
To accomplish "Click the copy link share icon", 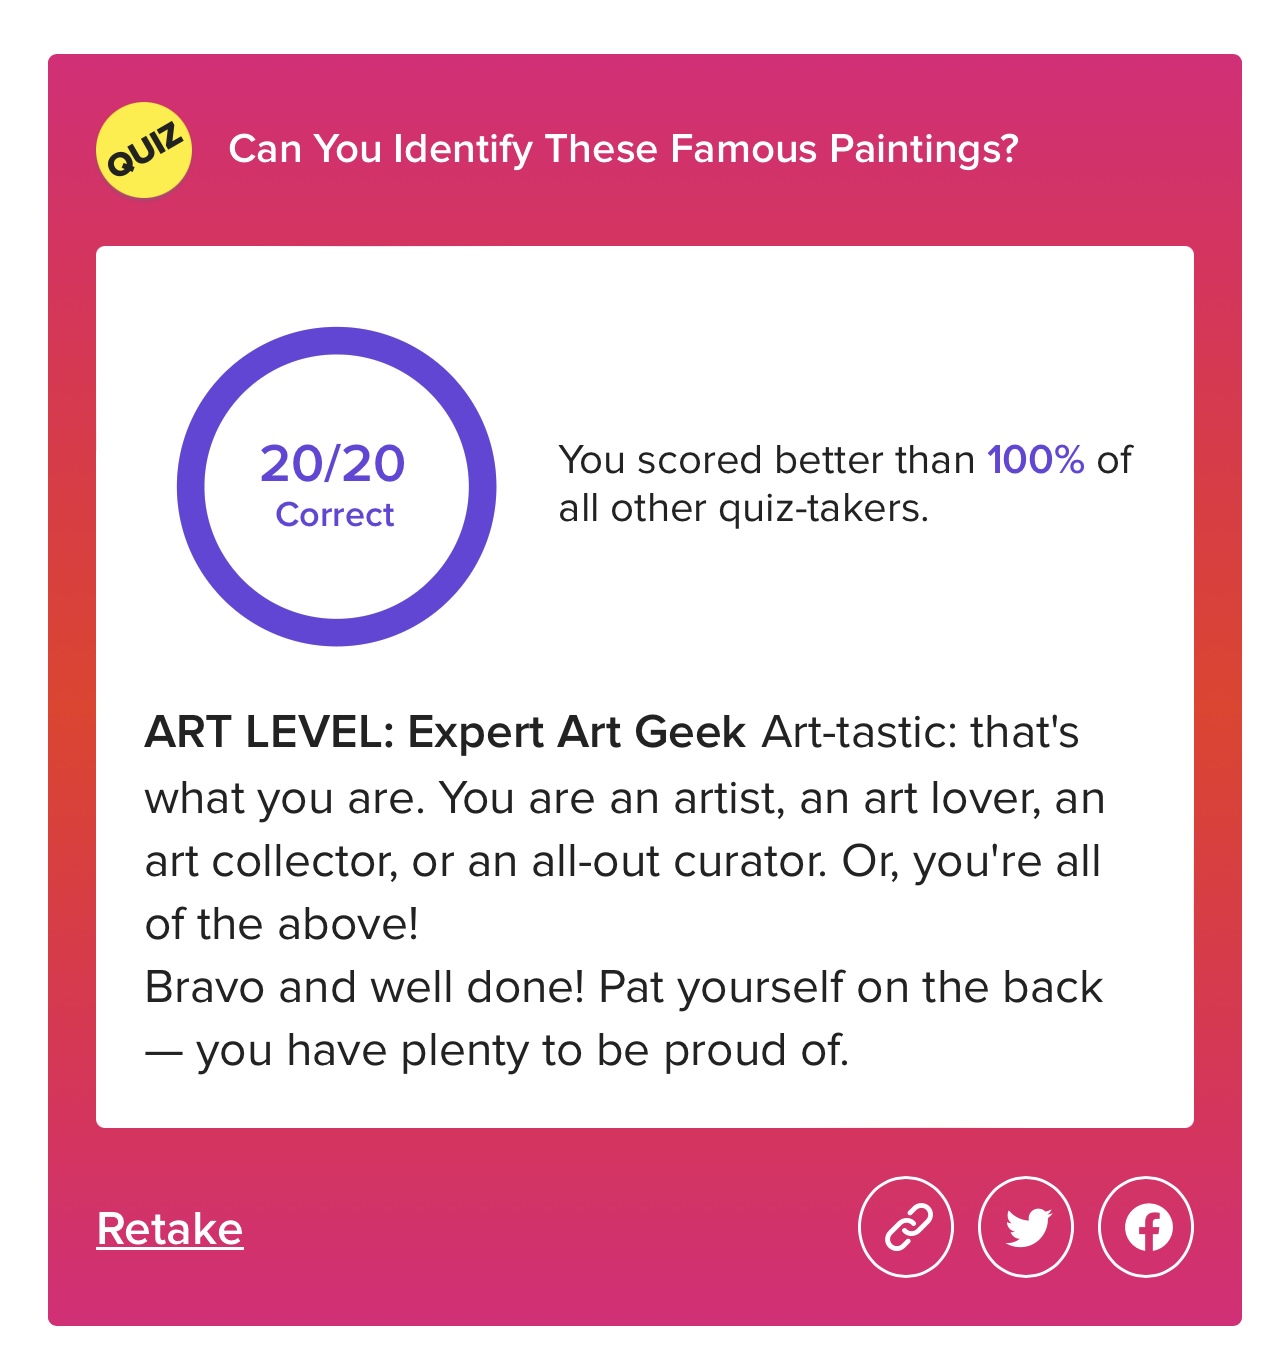I will (x=906, y=1227).
